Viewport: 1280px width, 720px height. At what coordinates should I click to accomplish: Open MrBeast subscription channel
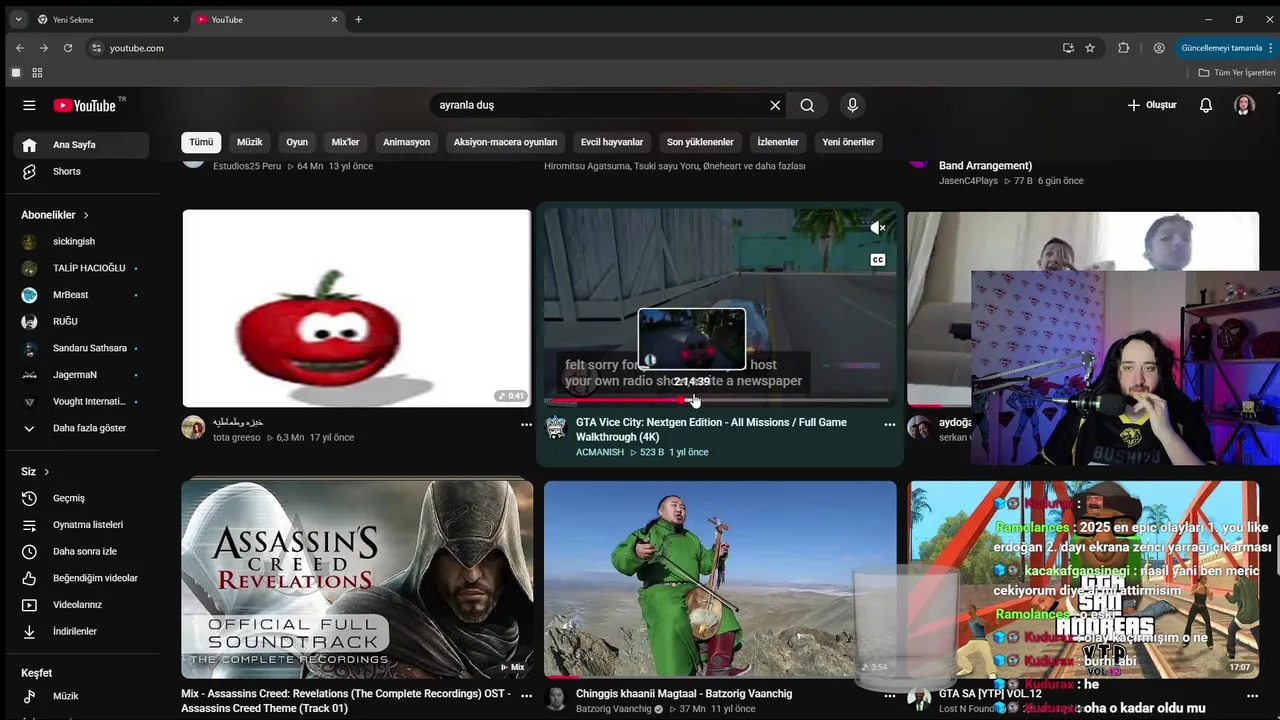[81, 295]
